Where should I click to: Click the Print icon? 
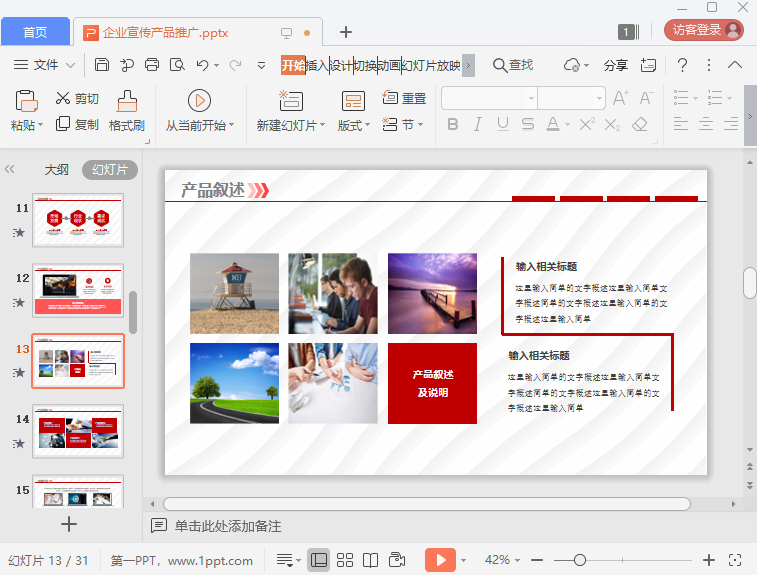[x=152, y=65]
